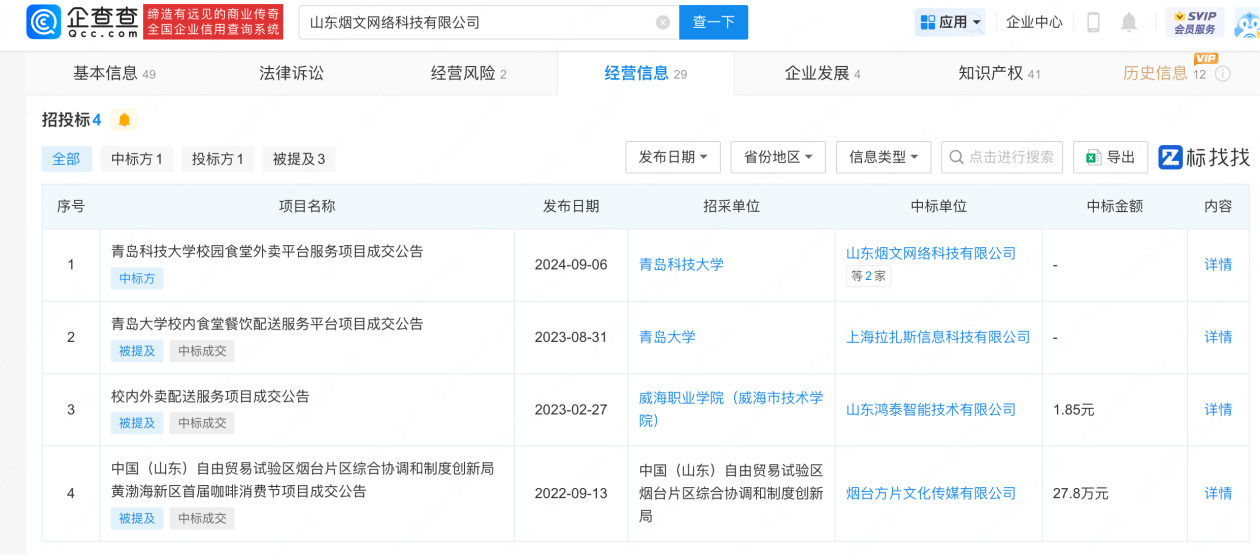Switch to 法律诉讼 tab
This screenshot has width=1260, height=555.
[x=292, y=74]
